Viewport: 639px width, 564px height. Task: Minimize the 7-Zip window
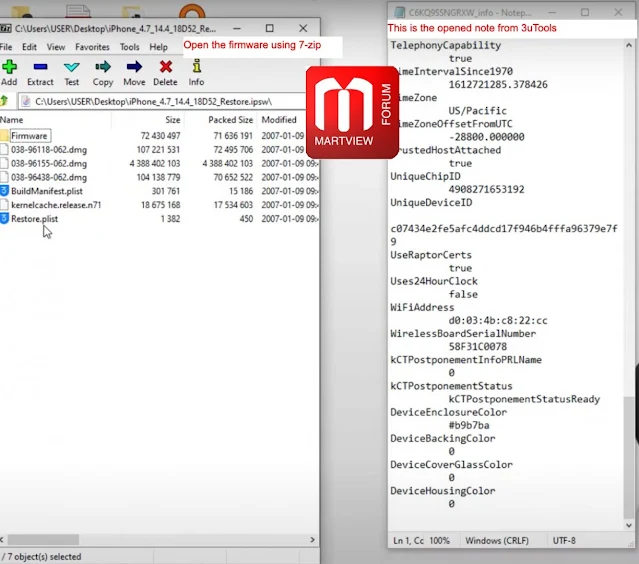pos(237,28)
